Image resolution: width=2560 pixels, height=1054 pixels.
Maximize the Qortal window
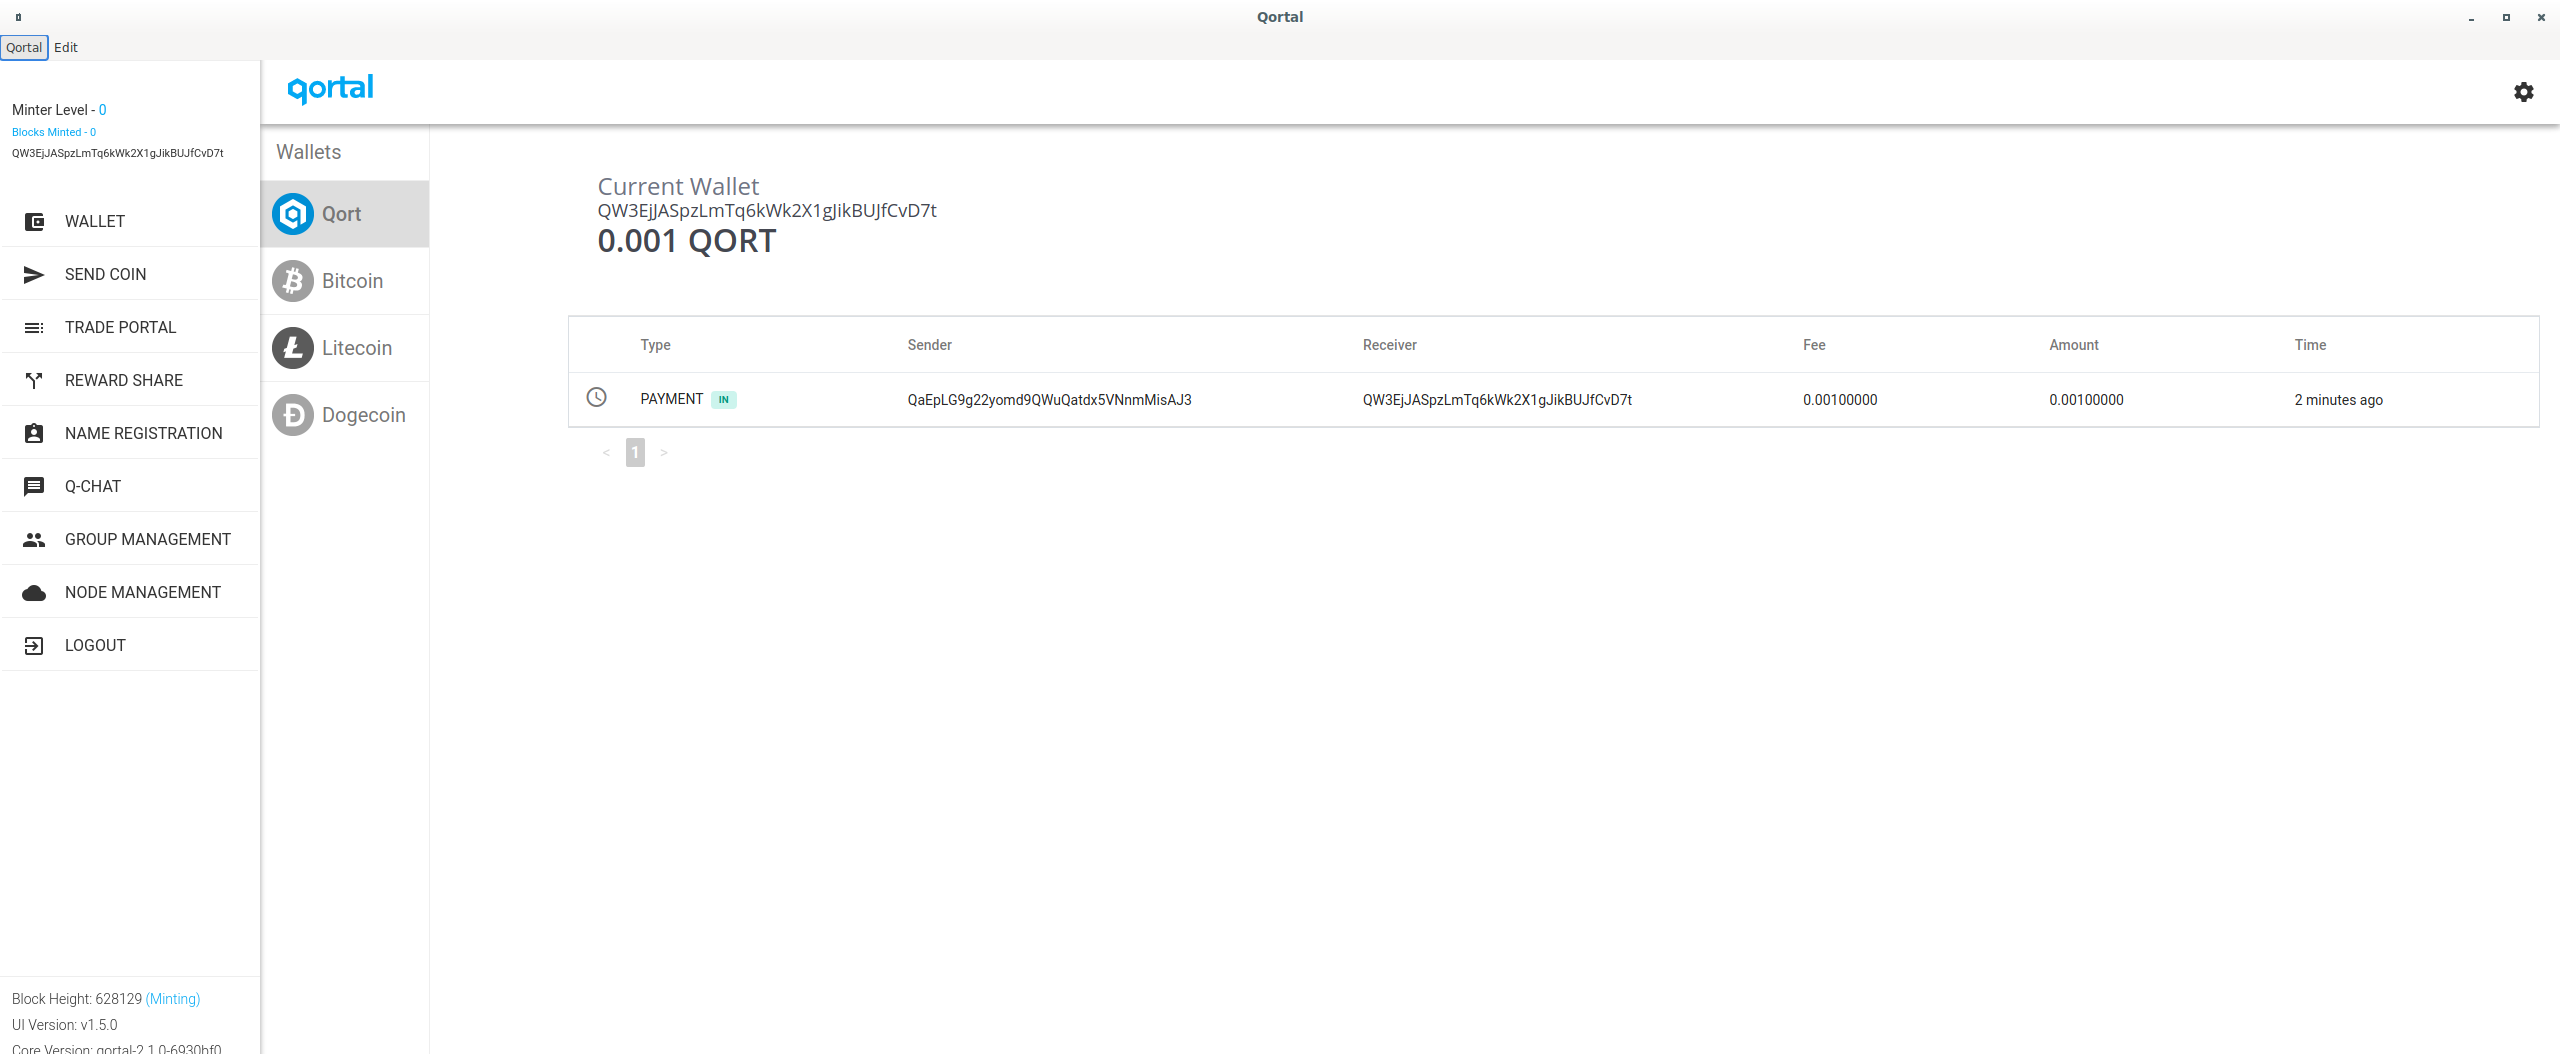pyautogui.click(x=2506, y=17)
